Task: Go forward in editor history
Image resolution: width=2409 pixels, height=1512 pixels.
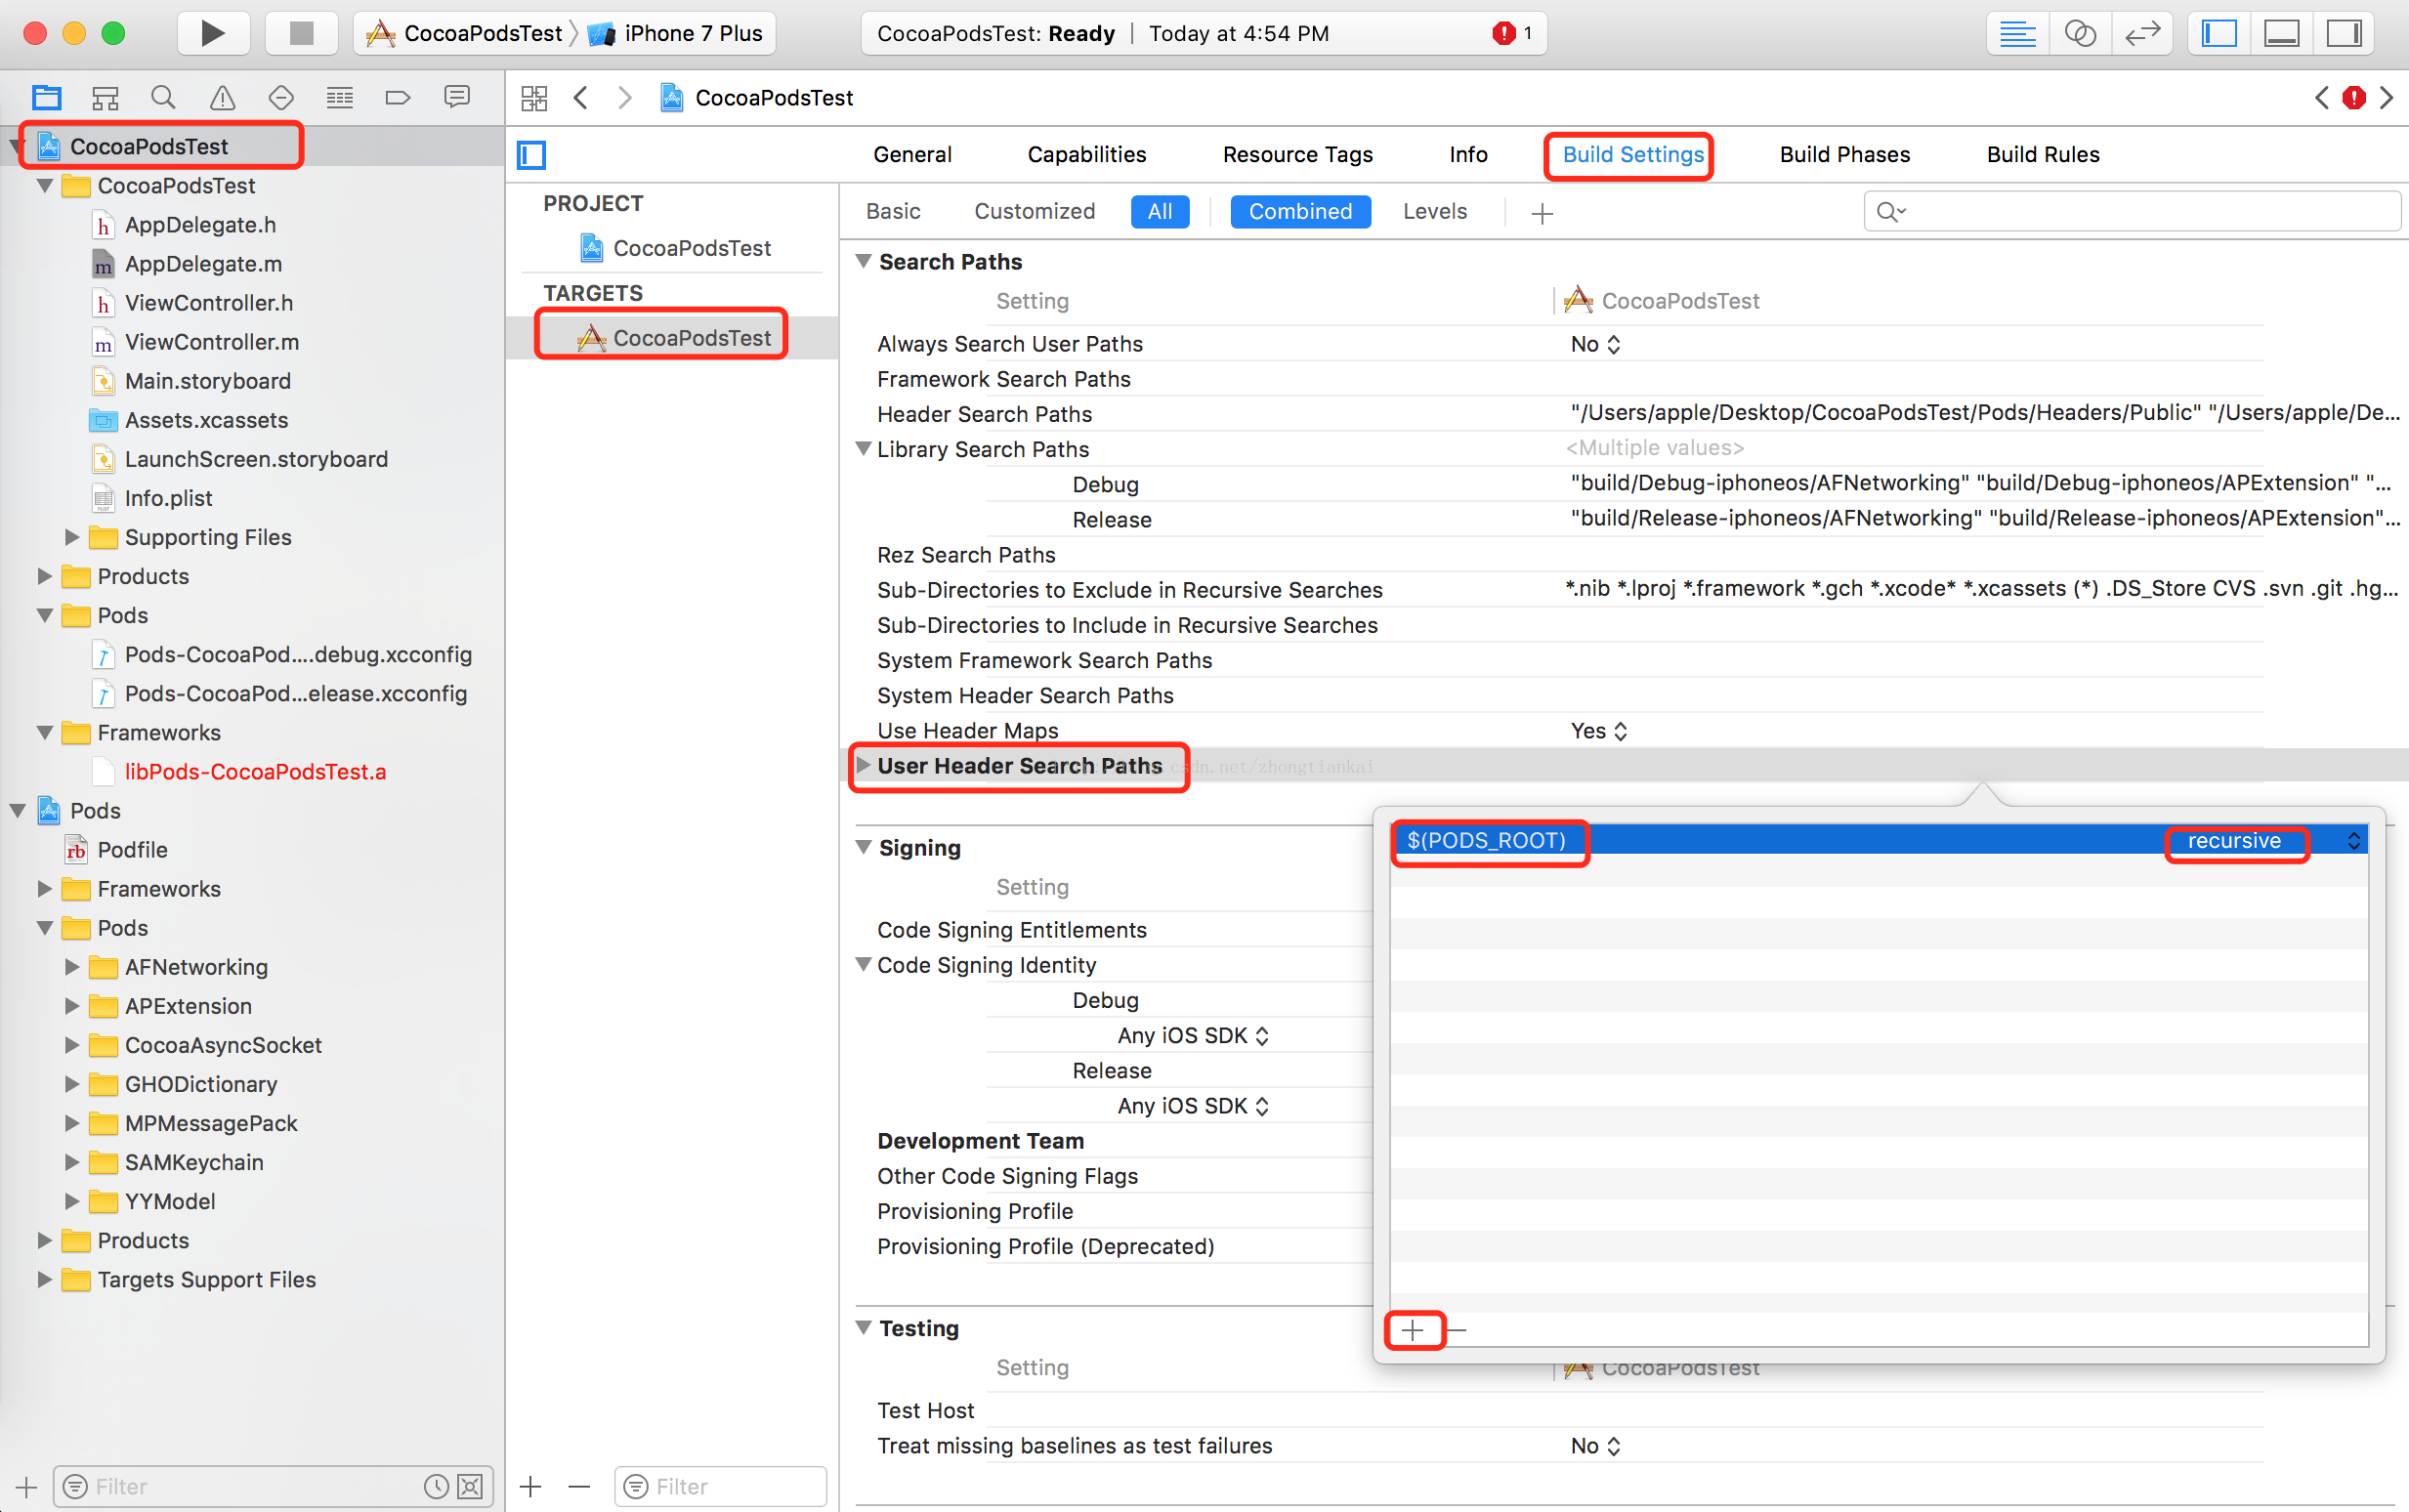Action: pos(625,97)
